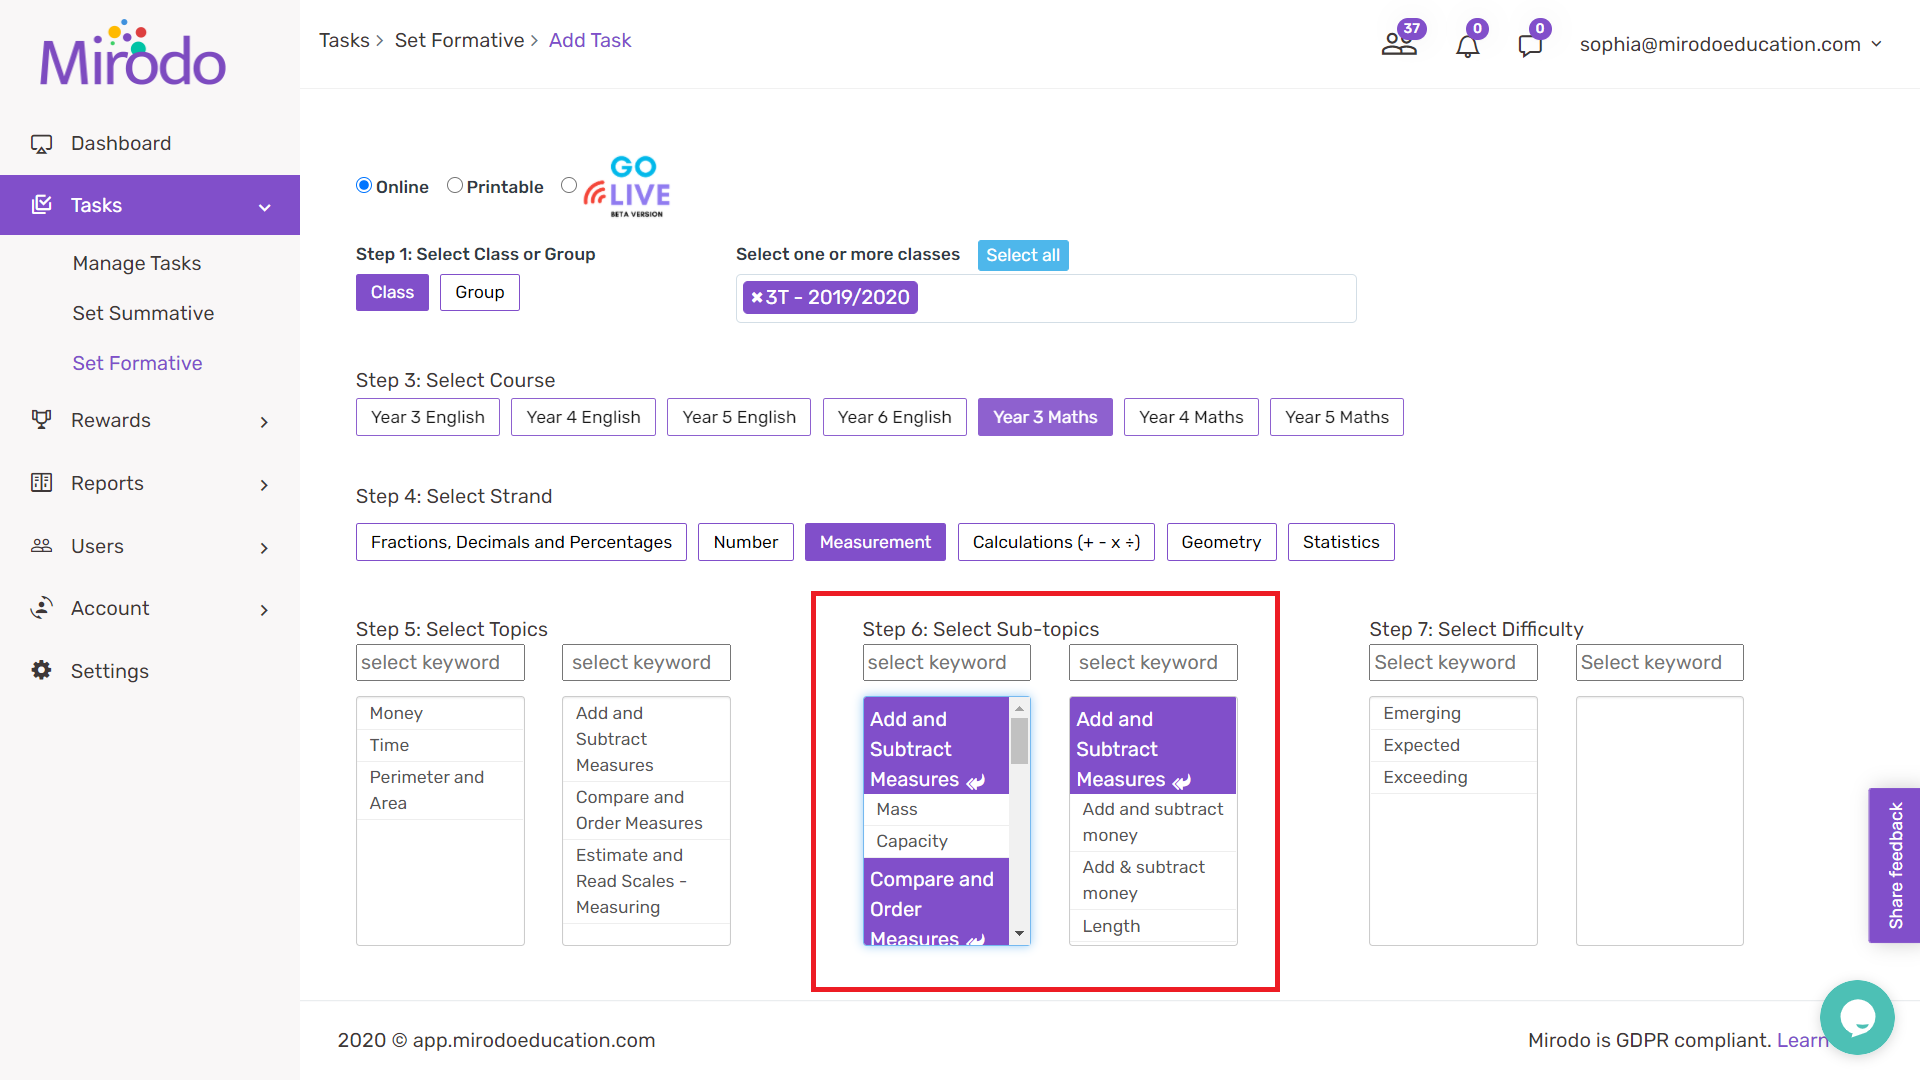Expand the Reports menu chevron
The width and height of the screenshot is (1920, 1080).
tap(265, 485)
